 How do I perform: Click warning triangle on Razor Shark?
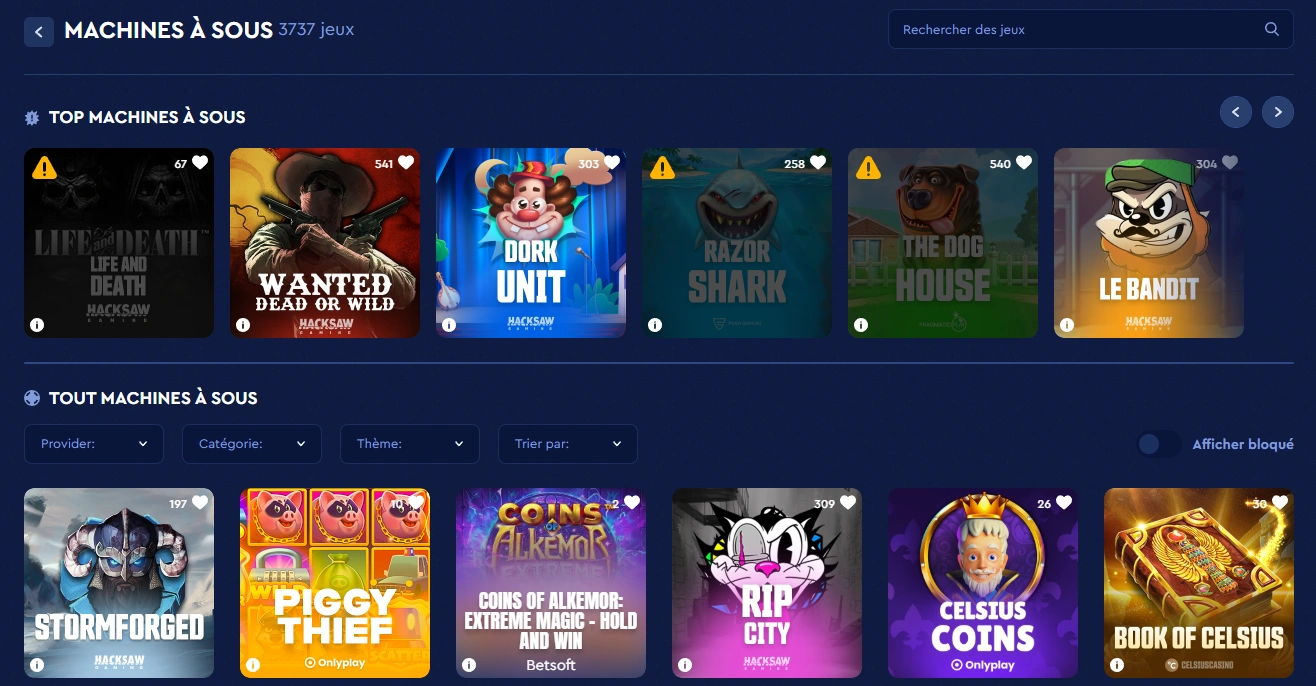(x=662, y=168)
